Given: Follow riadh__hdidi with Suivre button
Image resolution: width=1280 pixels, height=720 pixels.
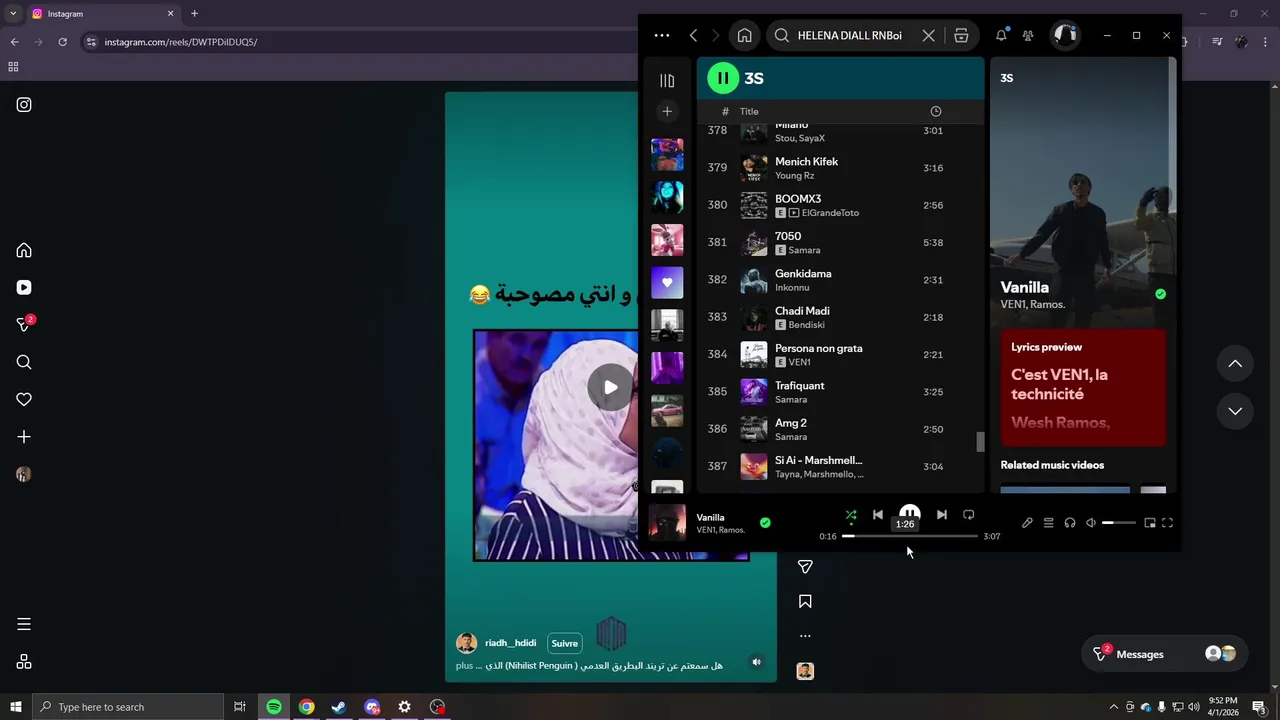Looking at the screenshot, I should click(x=565, y=643).
